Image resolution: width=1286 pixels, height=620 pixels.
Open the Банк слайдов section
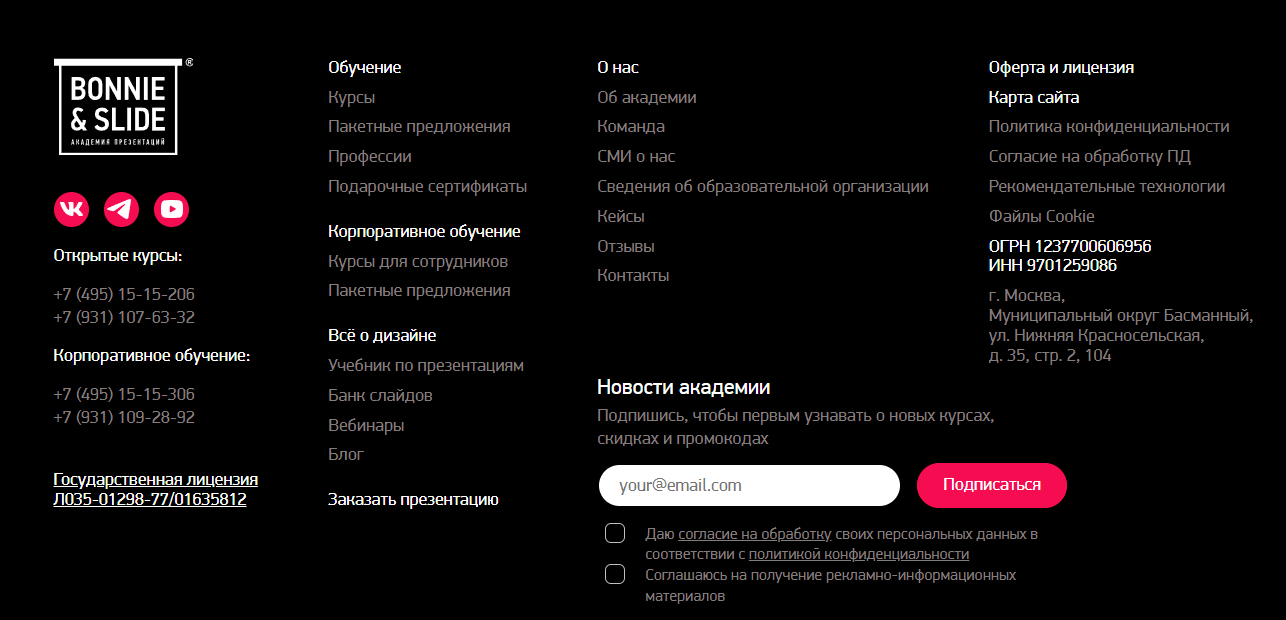[380, 395]
